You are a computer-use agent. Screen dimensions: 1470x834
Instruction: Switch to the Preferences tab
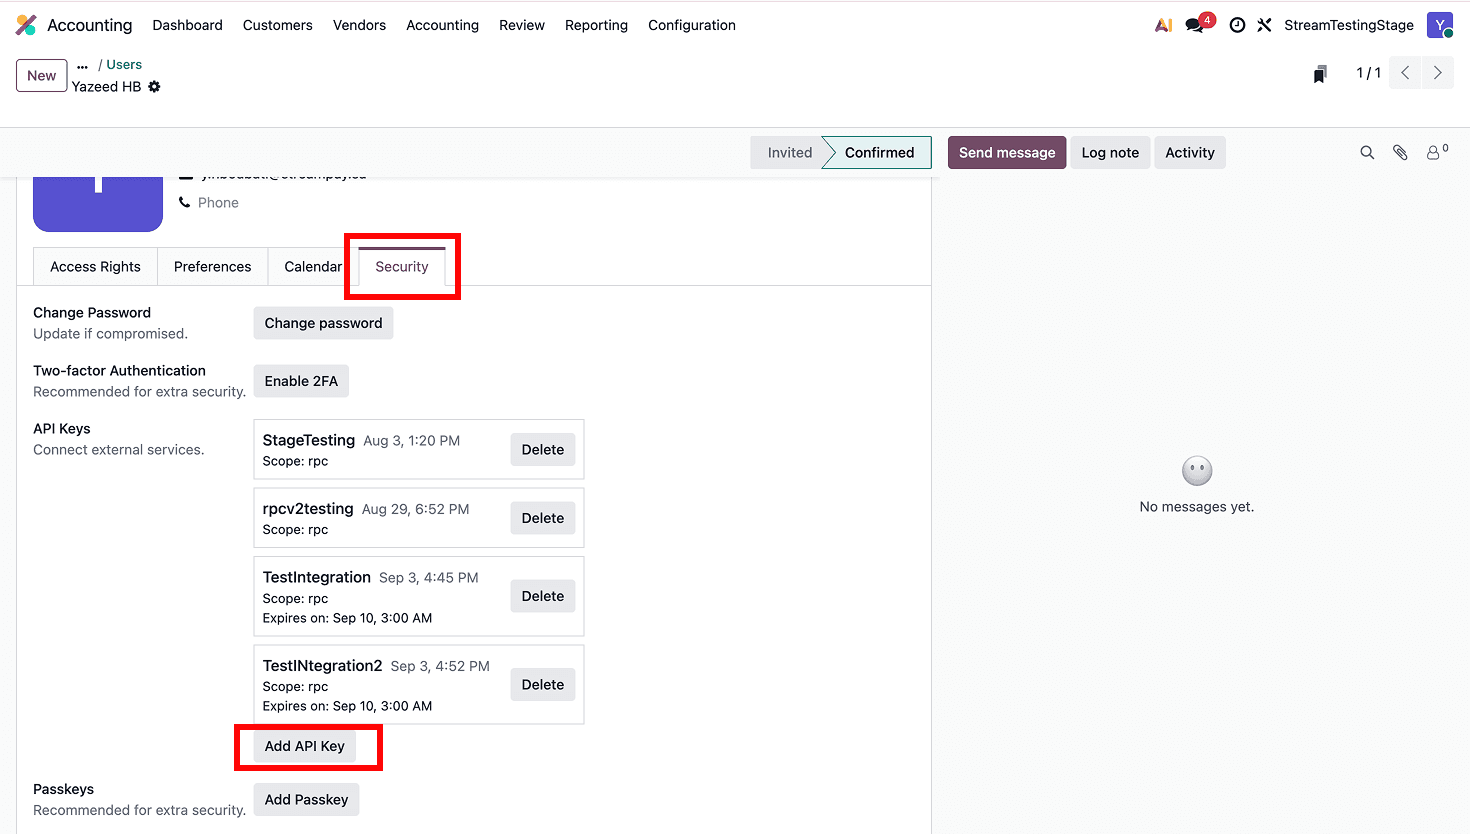213,267
